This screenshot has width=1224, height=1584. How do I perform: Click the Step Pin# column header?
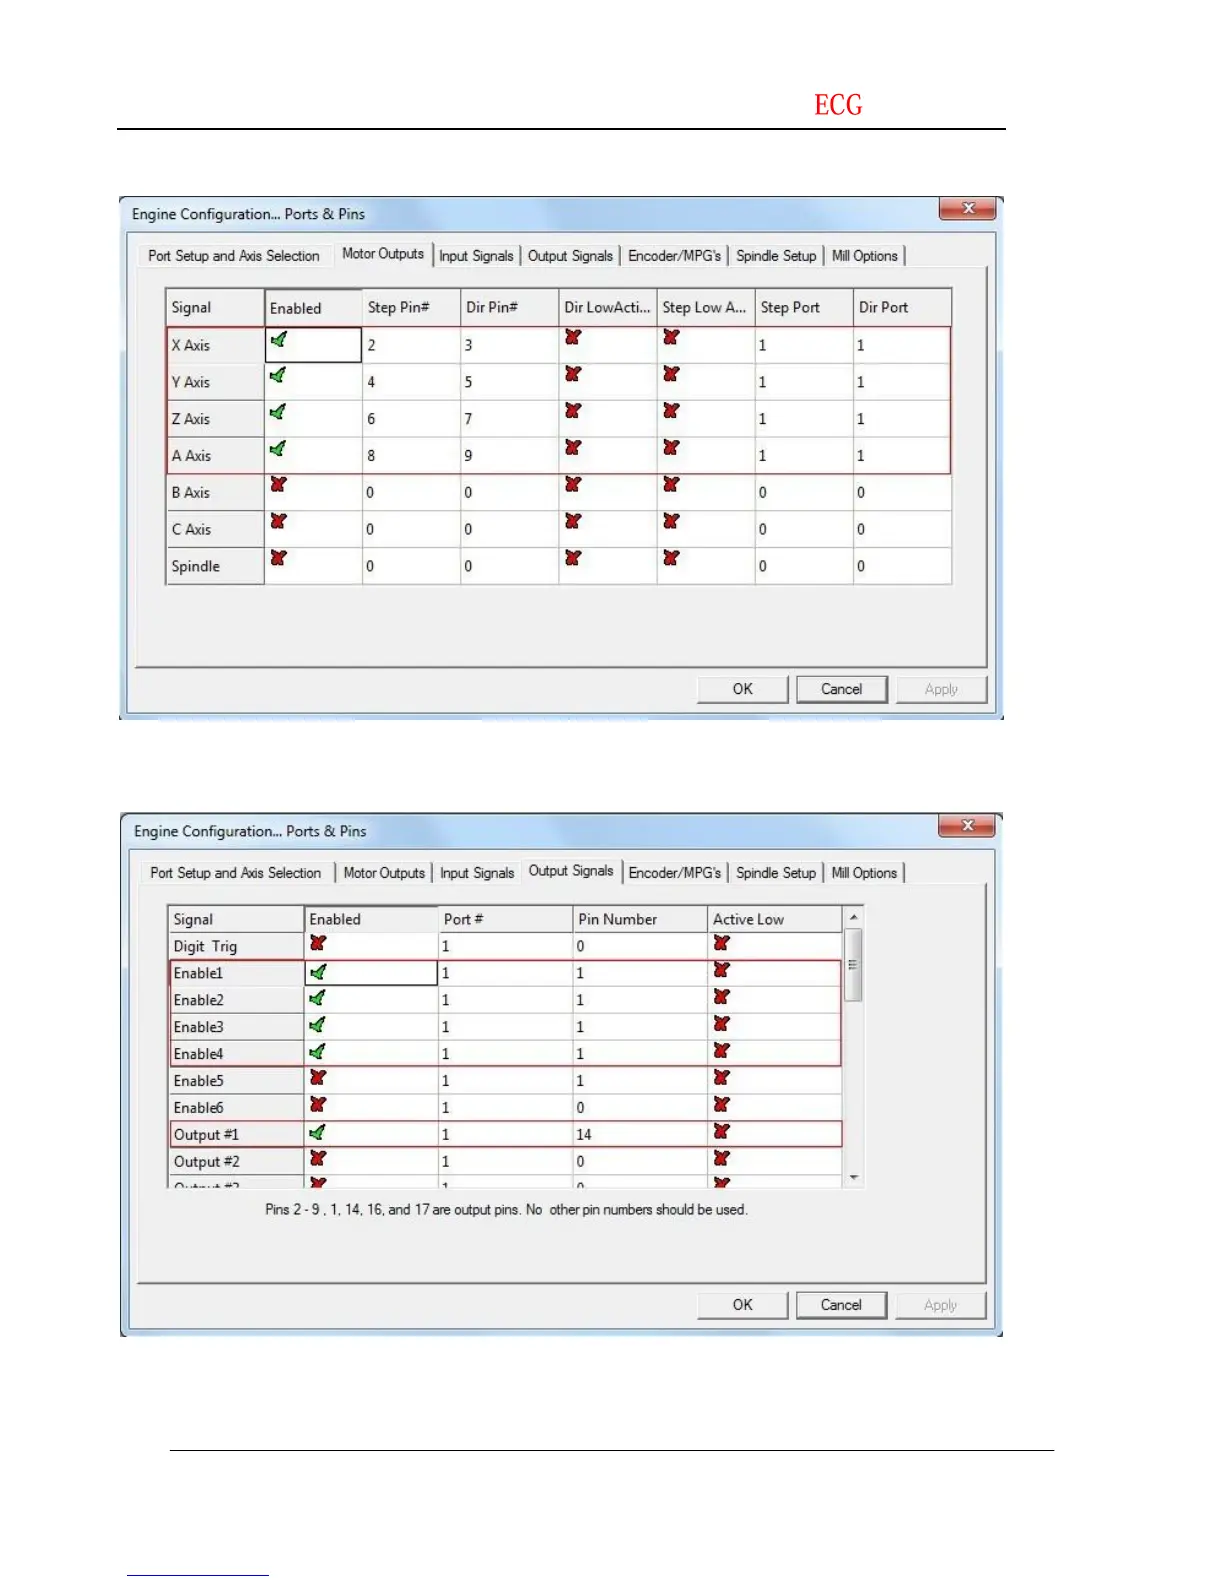coord(411,307)
